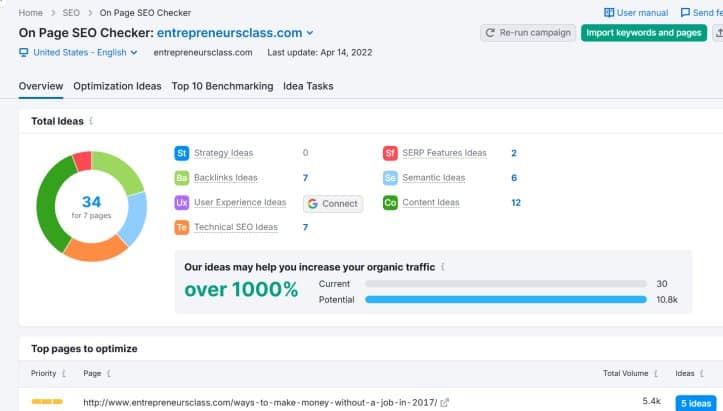Click the grey Current traffic bar
The width and height of the screenshot is (723, 411).
(x=506, y=284)
